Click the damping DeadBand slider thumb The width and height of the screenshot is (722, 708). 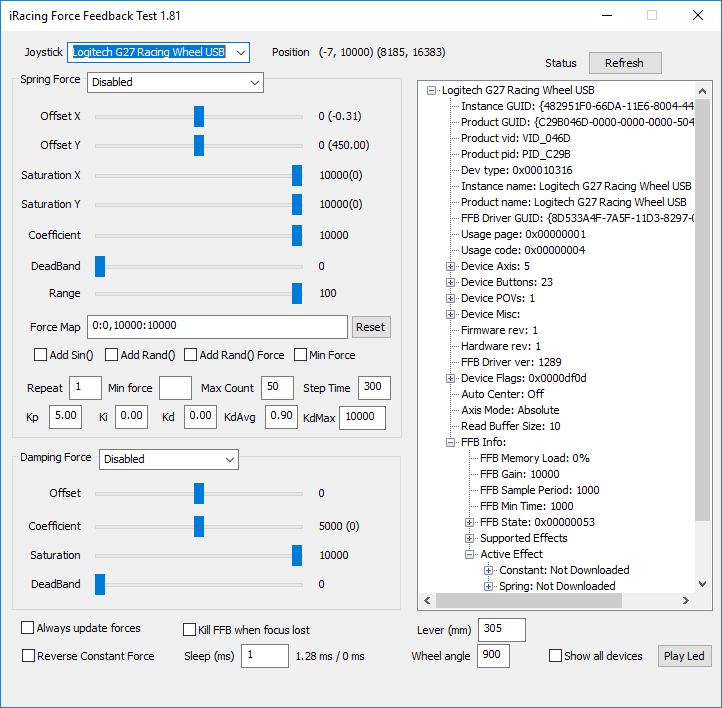[x=100, y=585]
